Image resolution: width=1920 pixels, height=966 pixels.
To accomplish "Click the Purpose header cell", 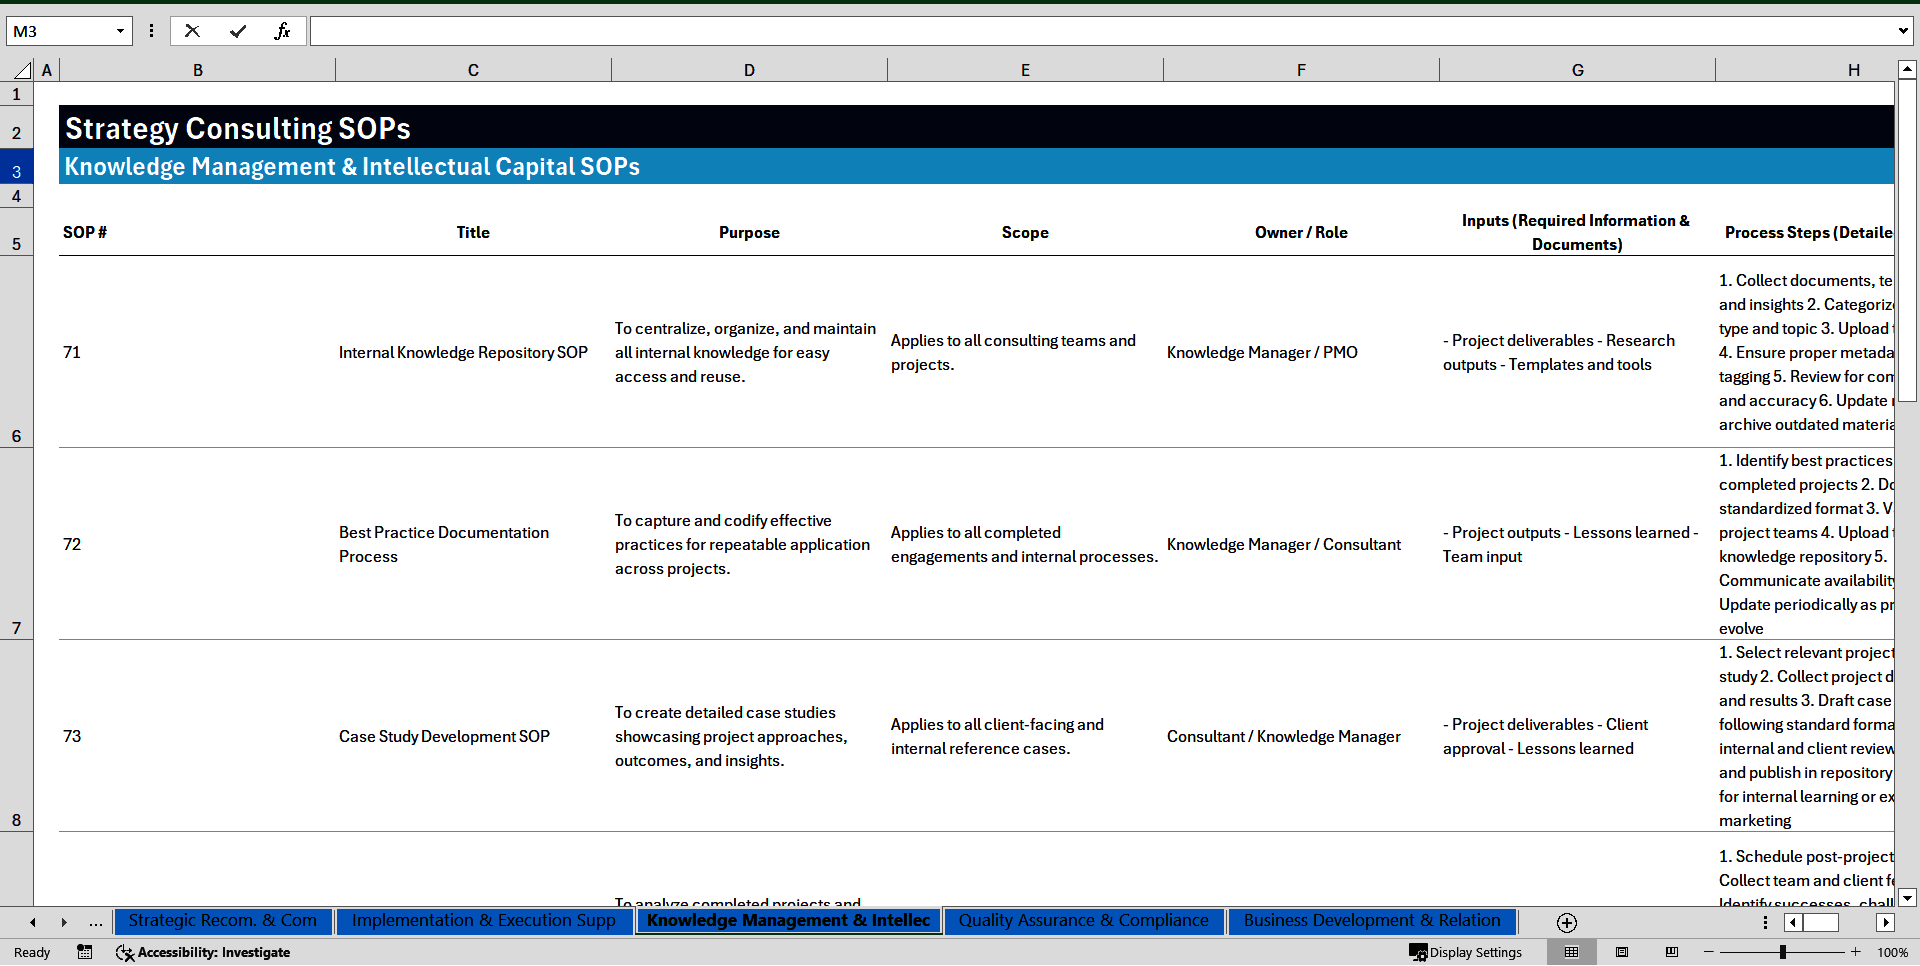I will (749, 232).
